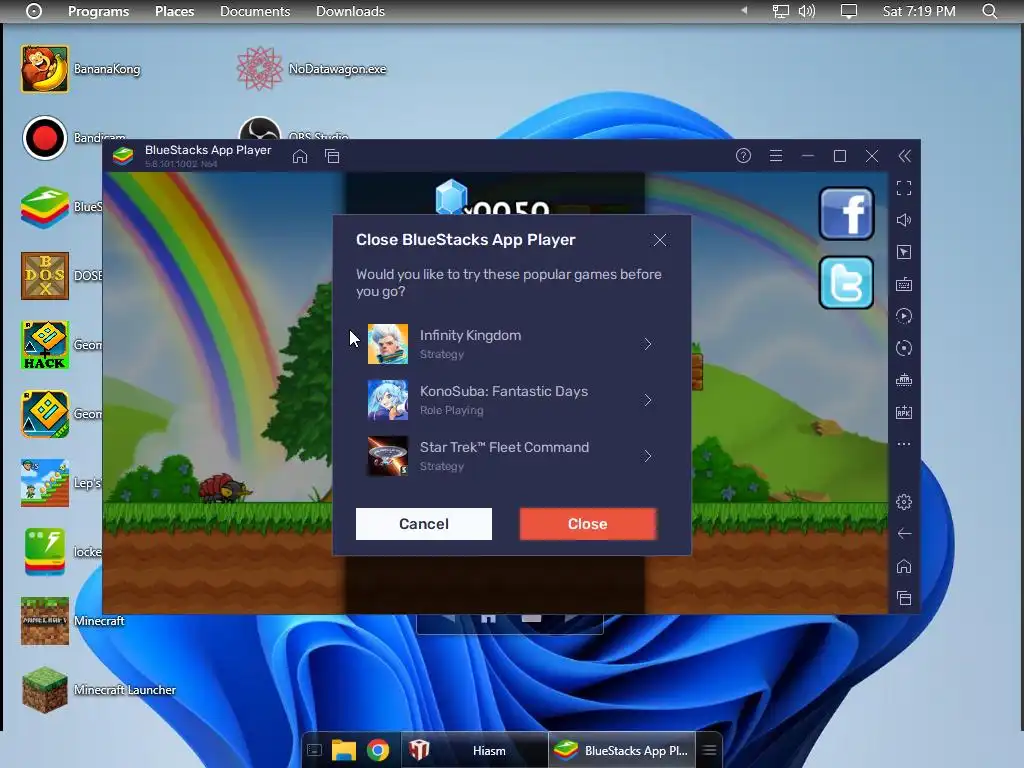Viewport: 1024px width, 768px height.
Task: Show more sidebar tools with three dots
Action: 904,444
